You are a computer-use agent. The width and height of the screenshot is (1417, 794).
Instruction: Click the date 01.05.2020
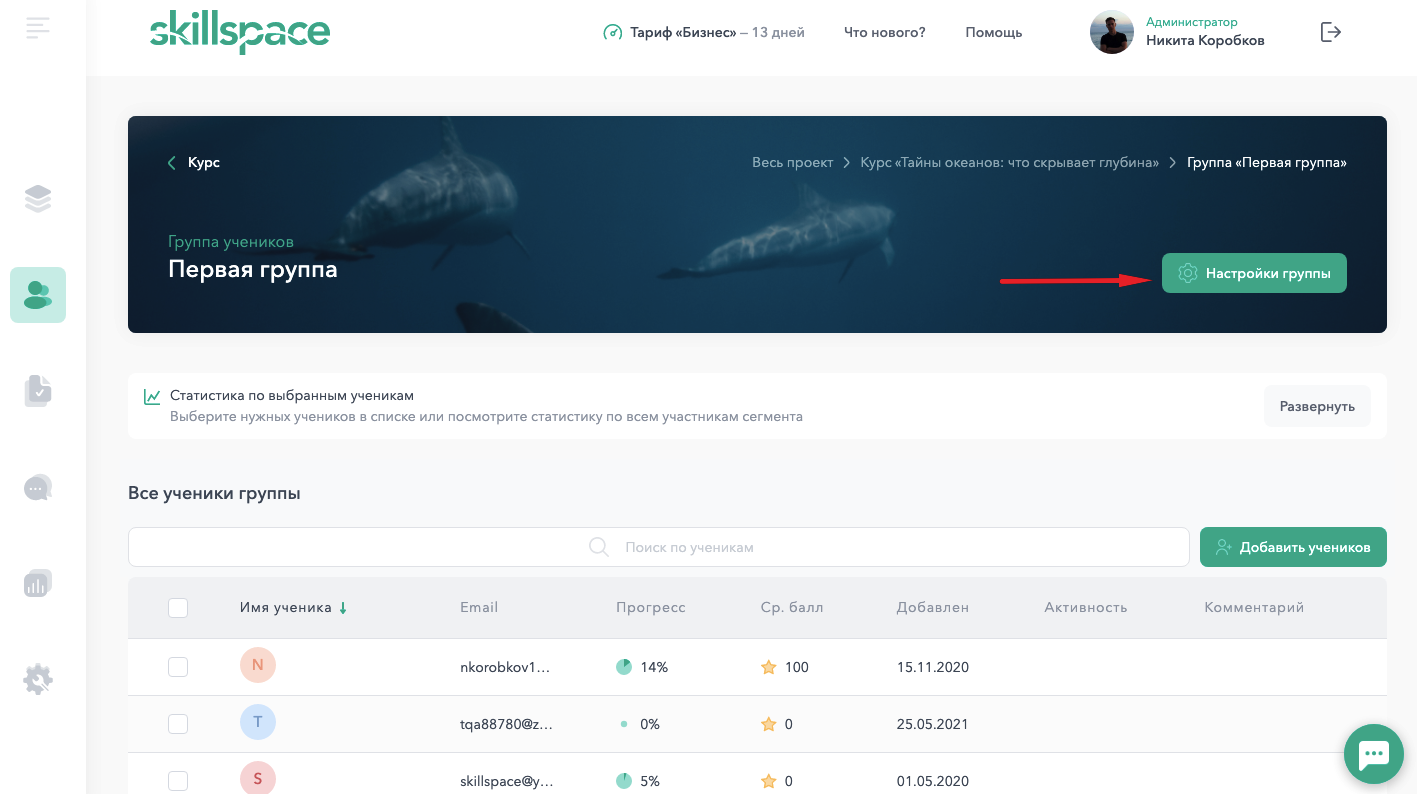pyautogui.click(x=933, y=781)
